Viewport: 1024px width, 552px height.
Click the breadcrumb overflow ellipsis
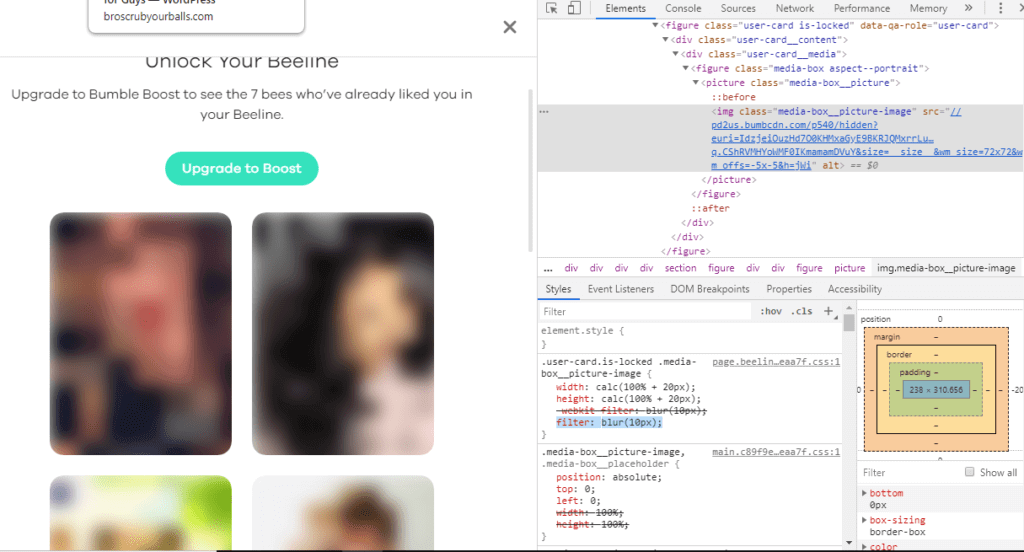coord(548,268)
